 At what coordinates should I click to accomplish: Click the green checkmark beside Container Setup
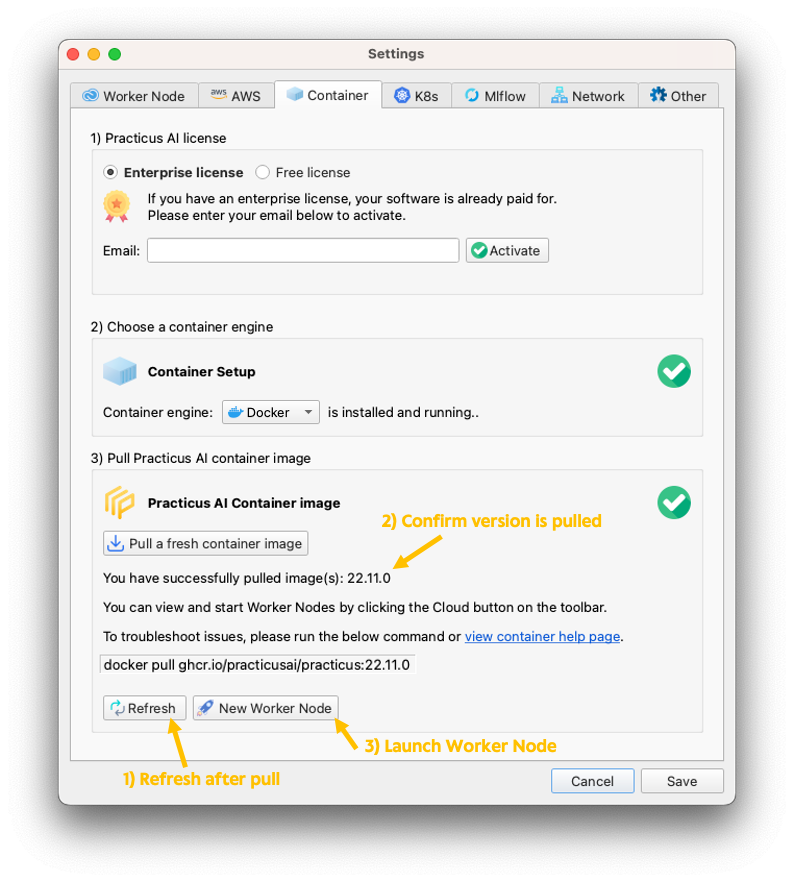674,371
